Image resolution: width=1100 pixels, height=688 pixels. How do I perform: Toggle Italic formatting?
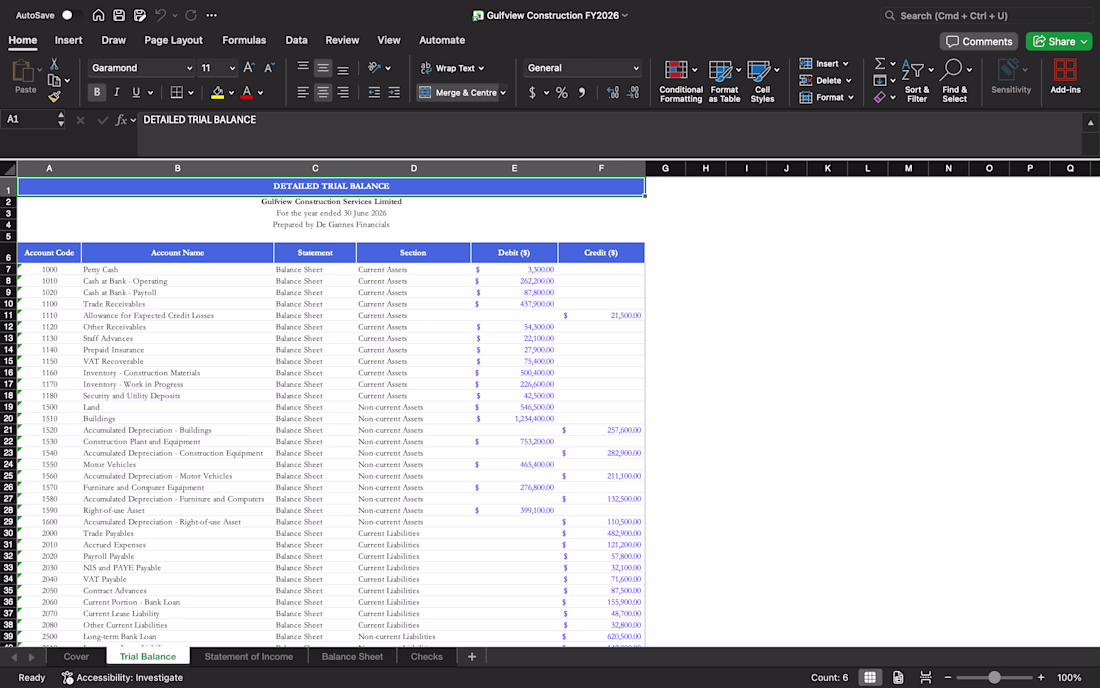pyautogui.click(x=116, y=92)
